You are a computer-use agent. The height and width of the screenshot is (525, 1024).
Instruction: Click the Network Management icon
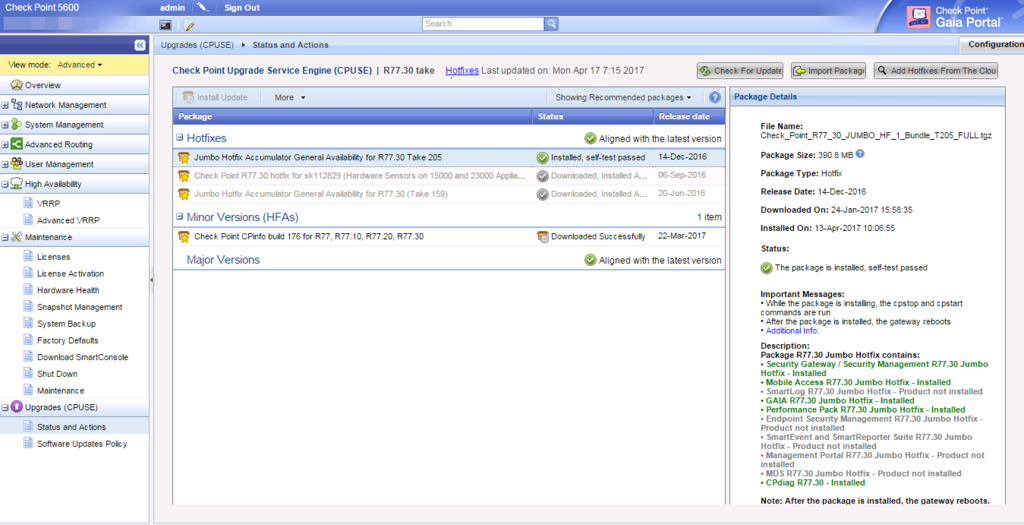click(16, 104)
